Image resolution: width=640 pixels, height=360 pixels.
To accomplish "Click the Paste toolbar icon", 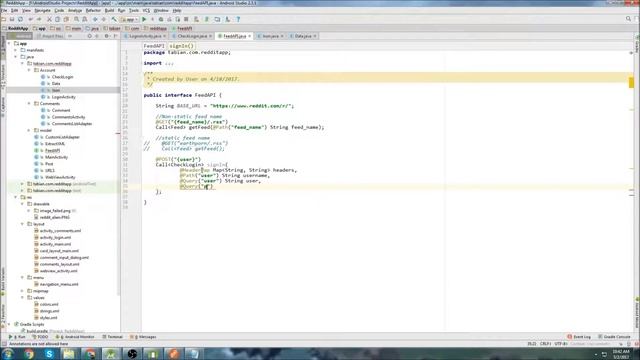I will [66, 19].
